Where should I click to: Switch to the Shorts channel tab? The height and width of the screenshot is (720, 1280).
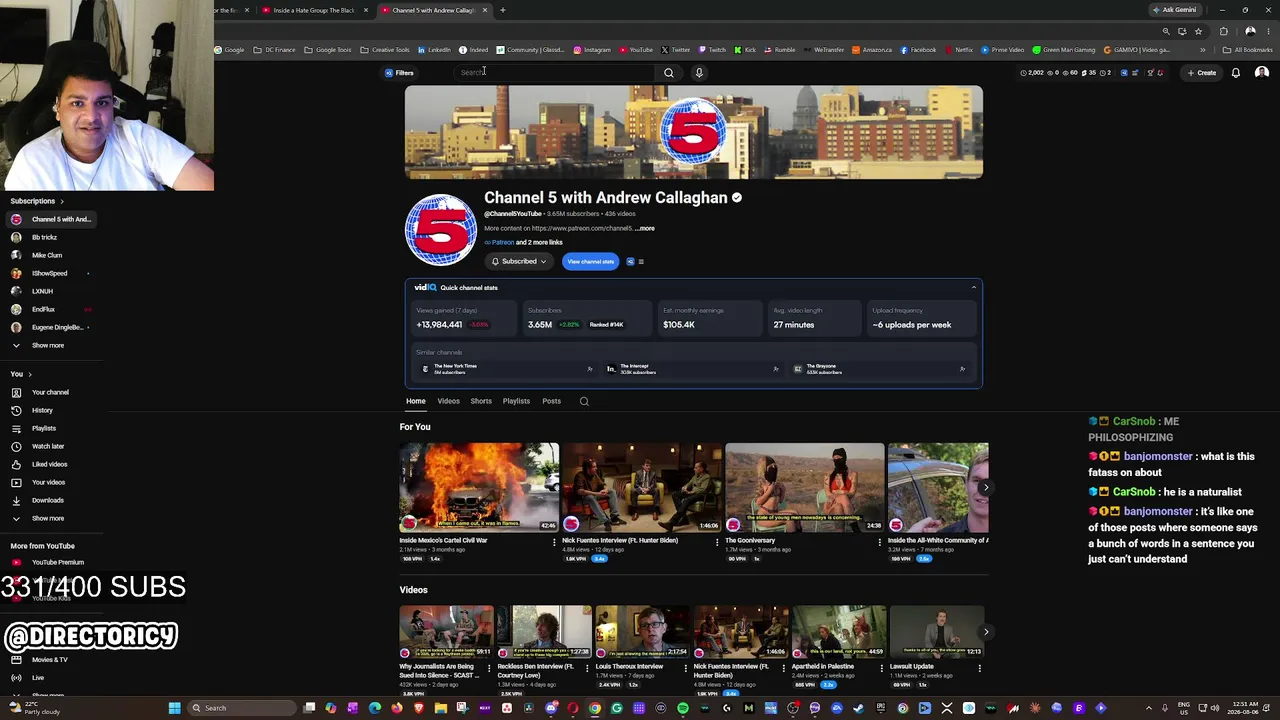481,401
